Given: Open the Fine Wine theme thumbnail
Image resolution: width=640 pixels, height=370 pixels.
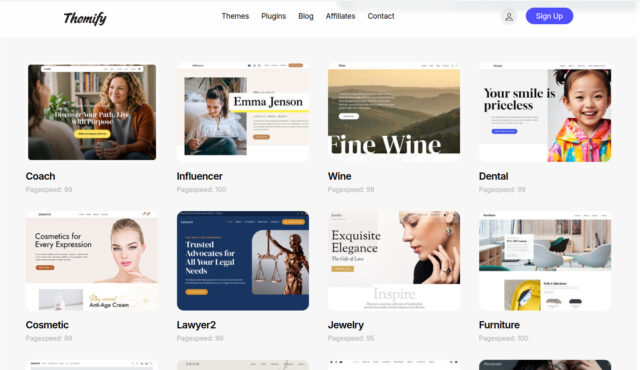Looking at the screenshot, I should tap(394, 112).
